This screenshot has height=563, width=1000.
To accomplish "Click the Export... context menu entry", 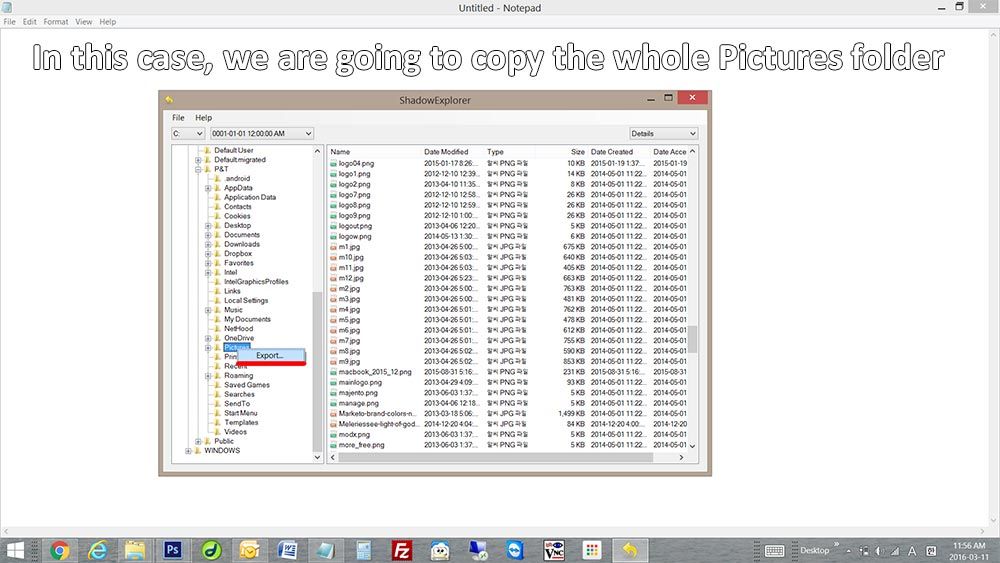I will coord(269,355).
